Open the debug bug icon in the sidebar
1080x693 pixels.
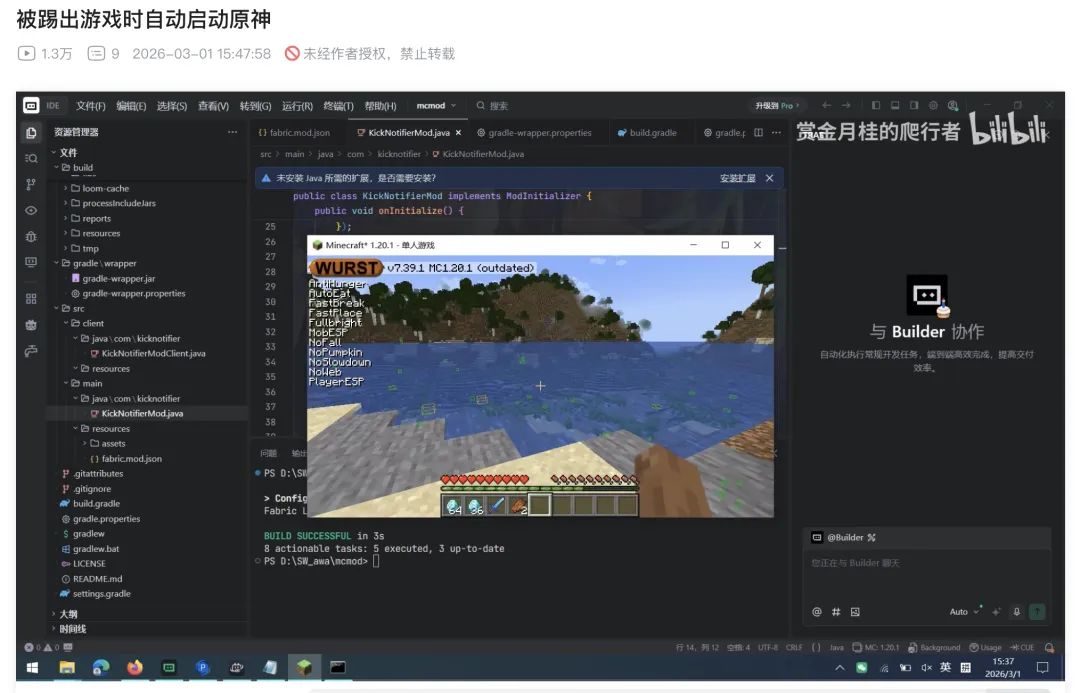pos(31,236)
